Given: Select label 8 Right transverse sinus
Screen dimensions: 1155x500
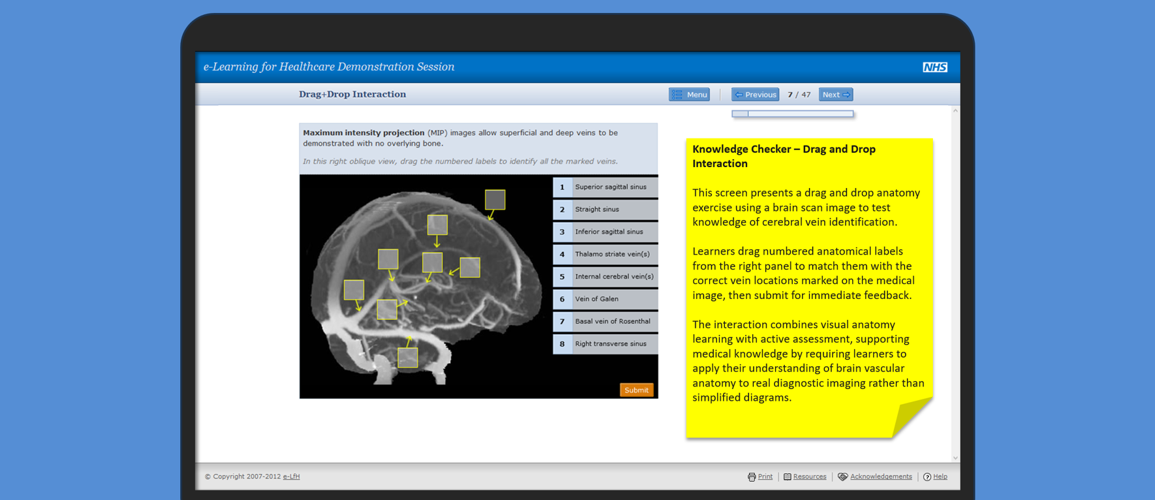Looking at the screenshot, I should [x=605, y=344].
